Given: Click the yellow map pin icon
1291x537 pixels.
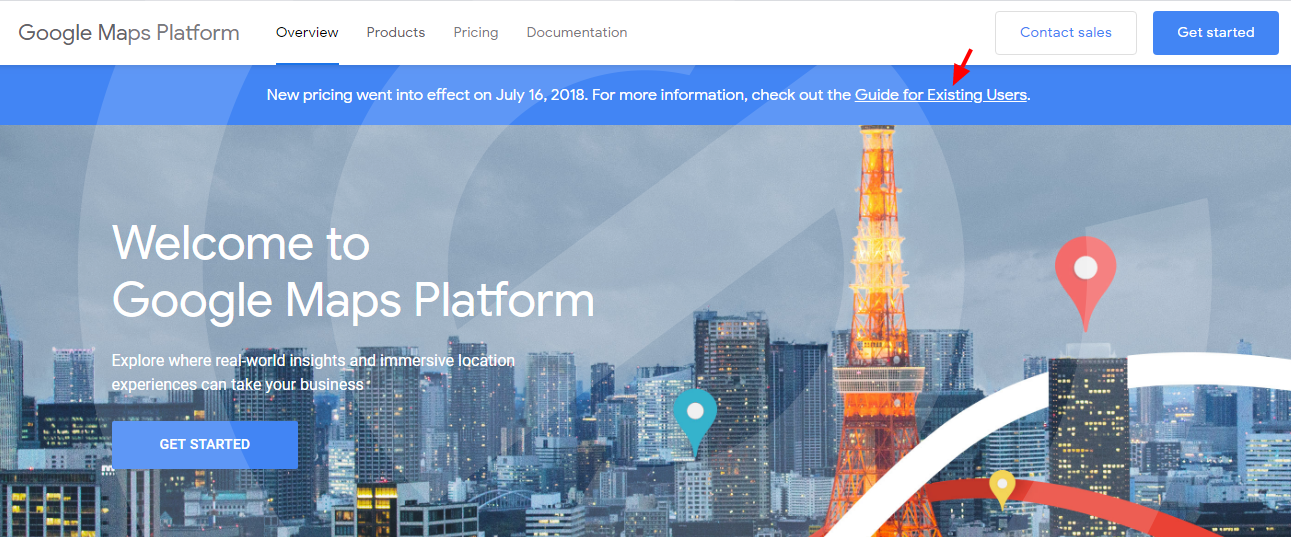Looking at the screenshot, I should (1002, 489).
